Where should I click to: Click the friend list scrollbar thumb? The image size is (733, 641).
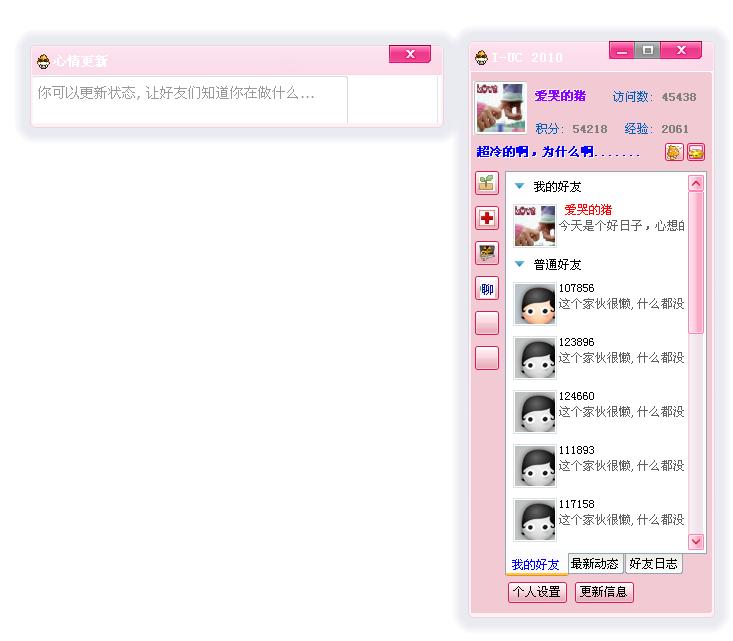pyautogui.click(x=696, y=262)
